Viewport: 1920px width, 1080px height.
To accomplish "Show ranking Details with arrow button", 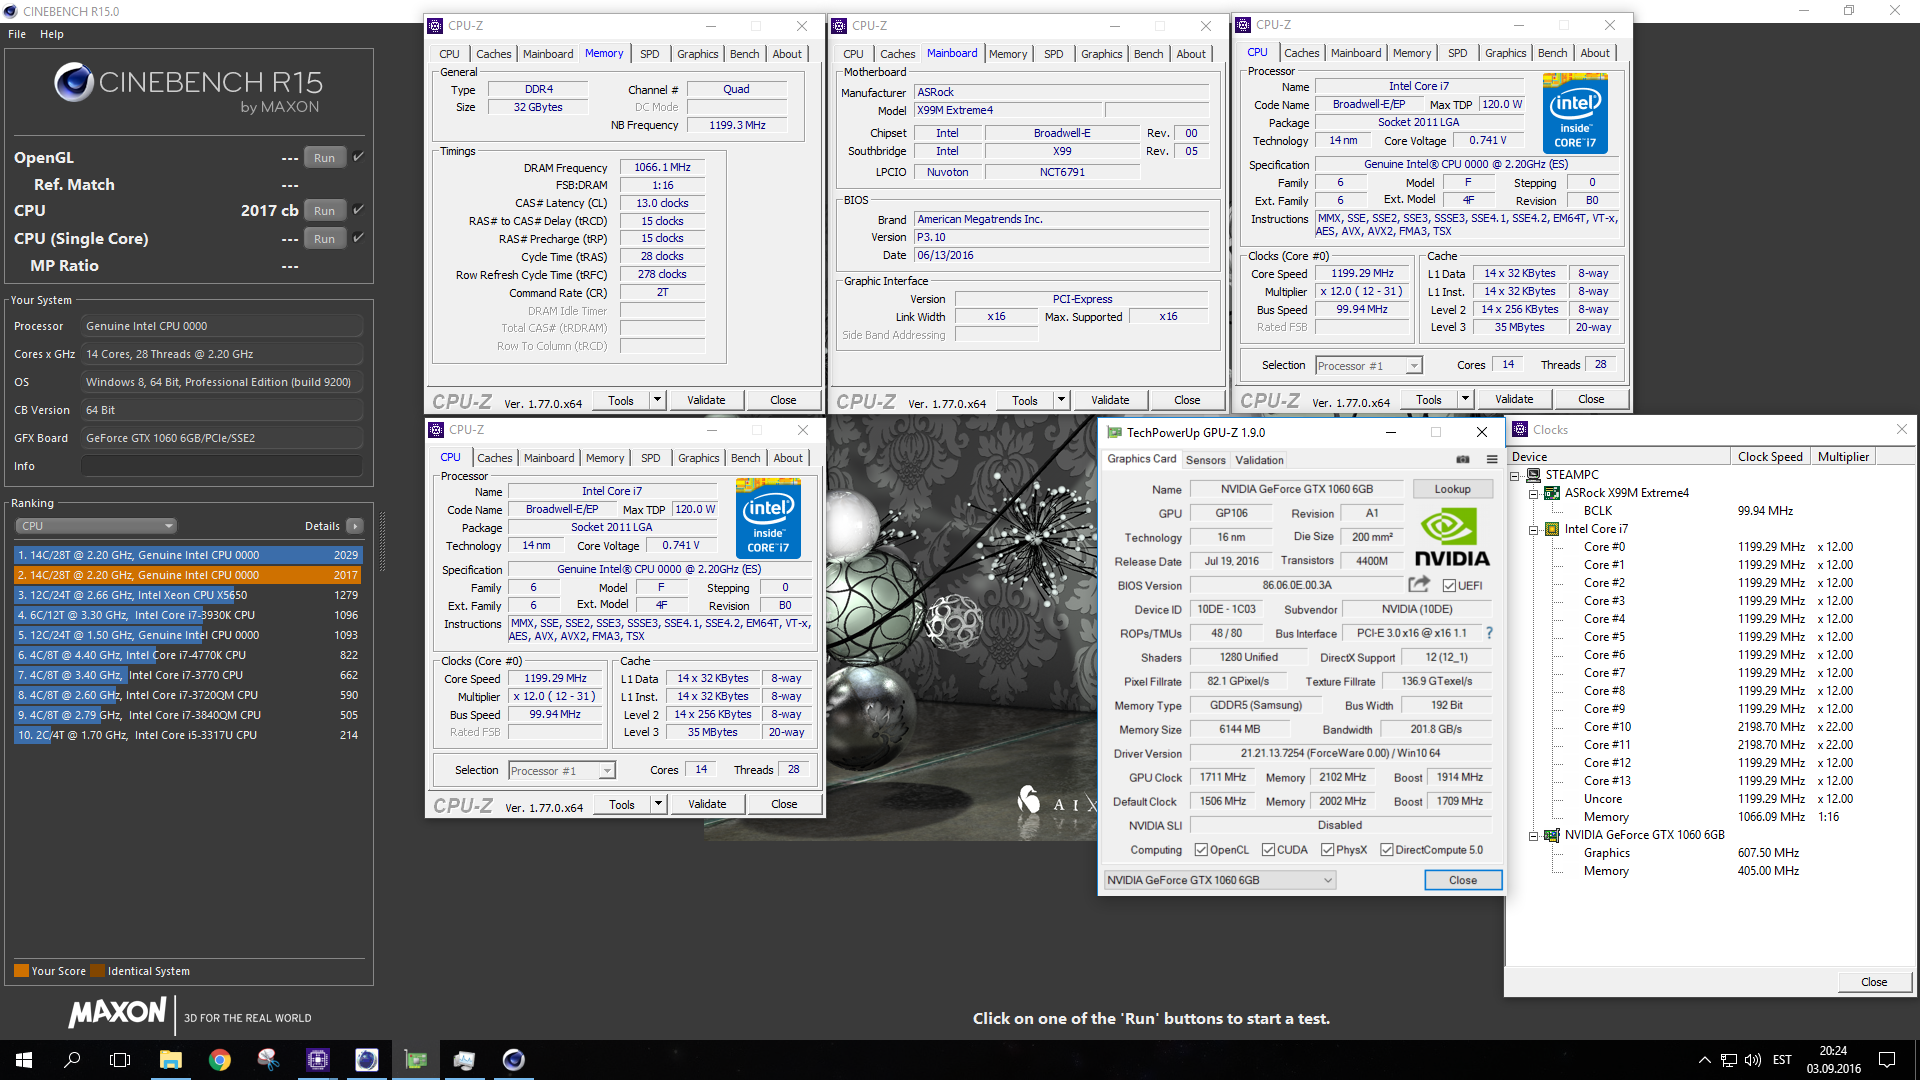I will pos(355,526).
